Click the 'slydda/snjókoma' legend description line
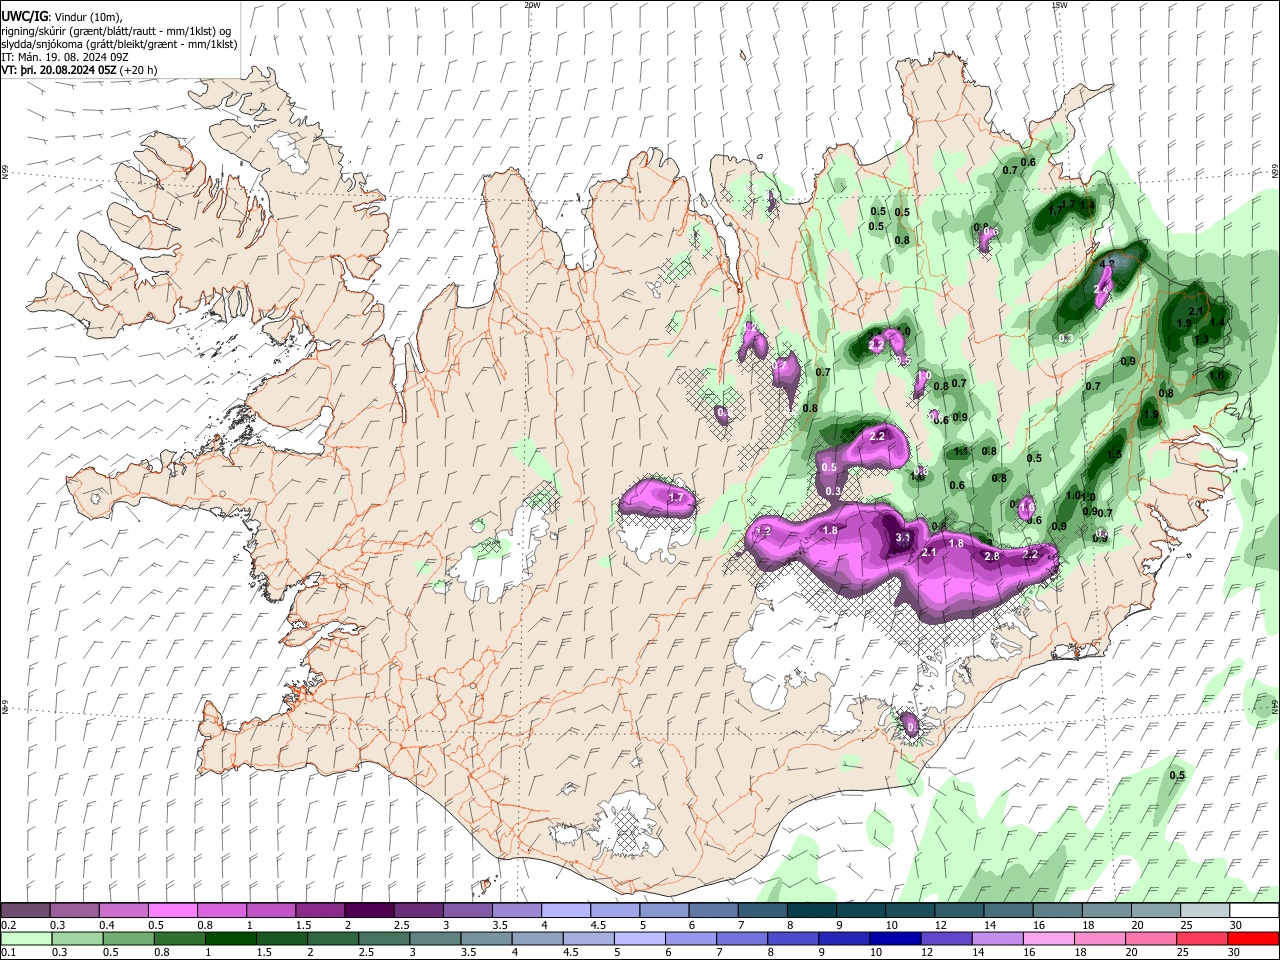Screen dimensions: 1280x960 point(119,44)
